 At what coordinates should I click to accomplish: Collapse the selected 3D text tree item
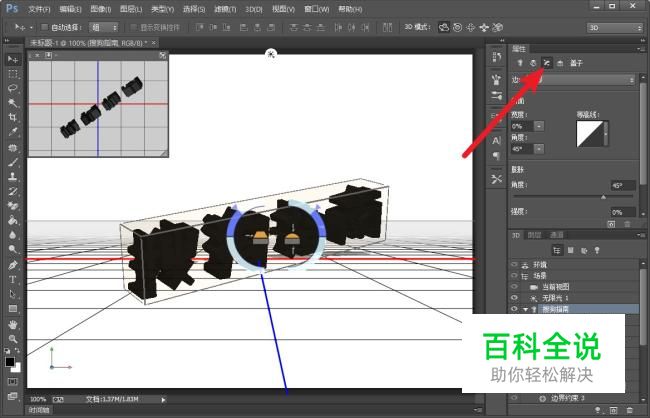click(x=526, y=309)
